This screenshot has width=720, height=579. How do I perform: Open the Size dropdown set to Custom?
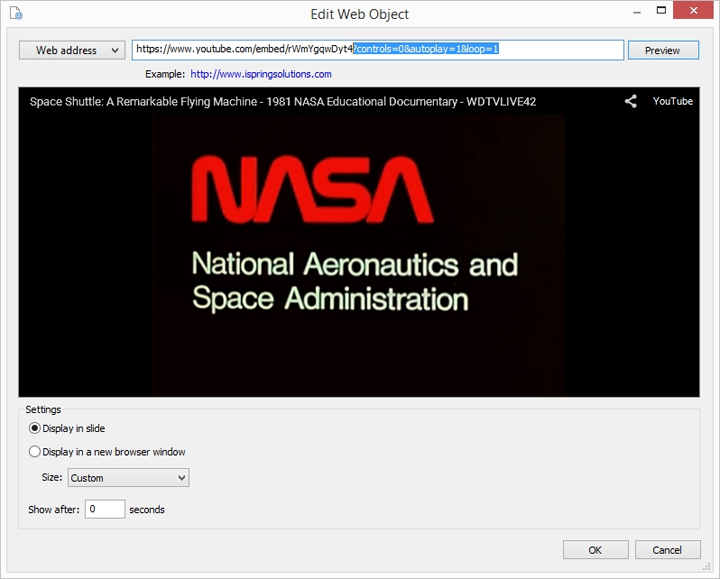(129, 478)
